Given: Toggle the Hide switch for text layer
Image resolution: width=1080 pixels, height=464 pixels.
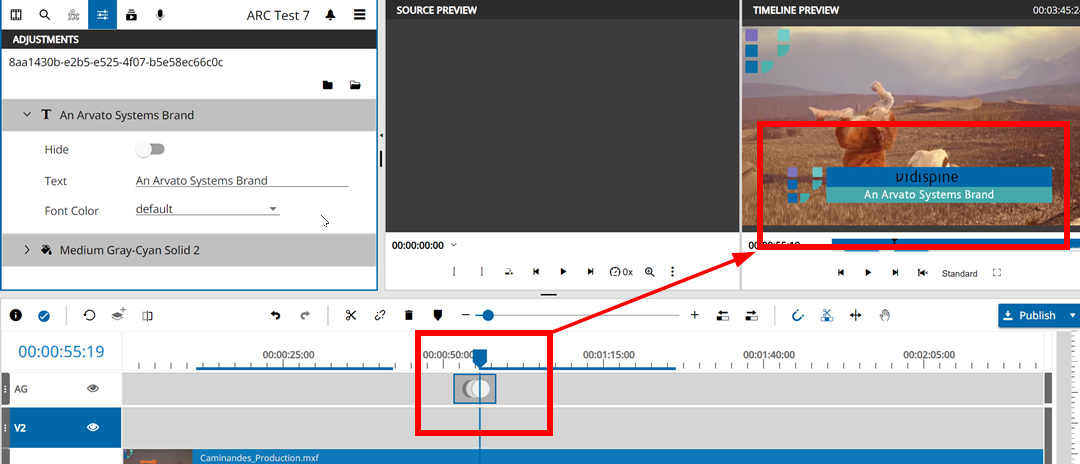Looking at the screenshot, I should tap(150, 149).
